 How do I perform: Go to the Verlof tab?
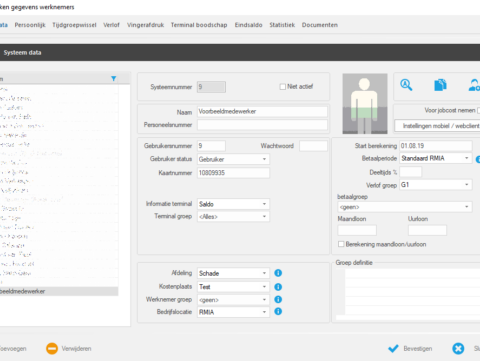click(111, 25)
